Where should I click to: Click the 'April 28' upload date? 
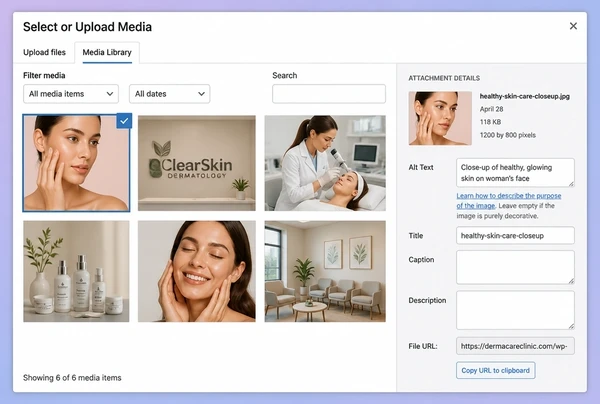tap(491, 109)
